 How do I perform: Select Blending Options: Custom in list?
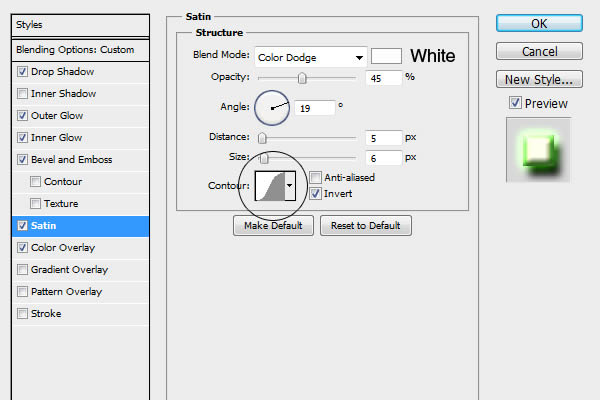(x=75, y=49)
